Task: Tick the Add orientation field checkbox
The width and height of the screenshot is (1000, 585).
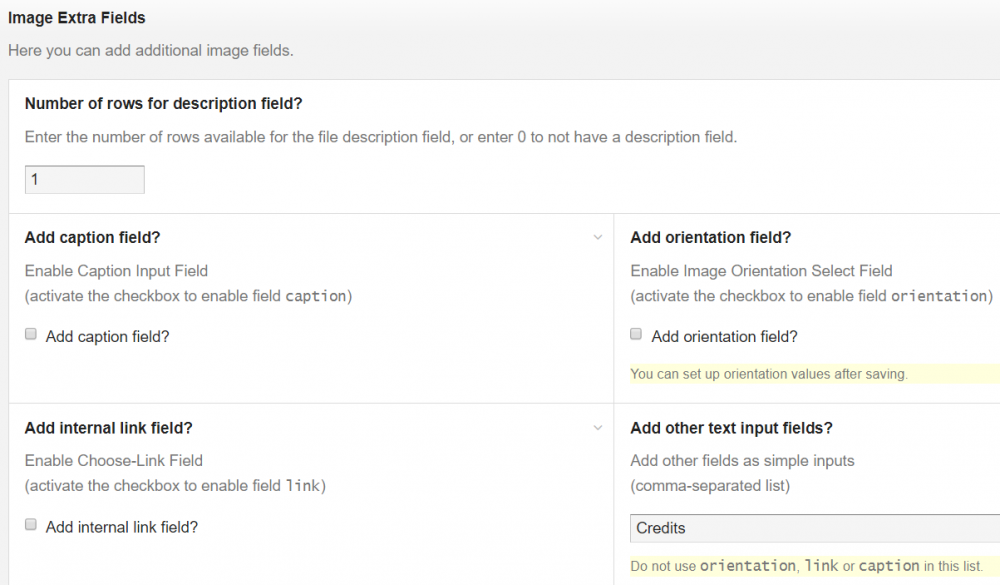Action: tap(637, 335)
